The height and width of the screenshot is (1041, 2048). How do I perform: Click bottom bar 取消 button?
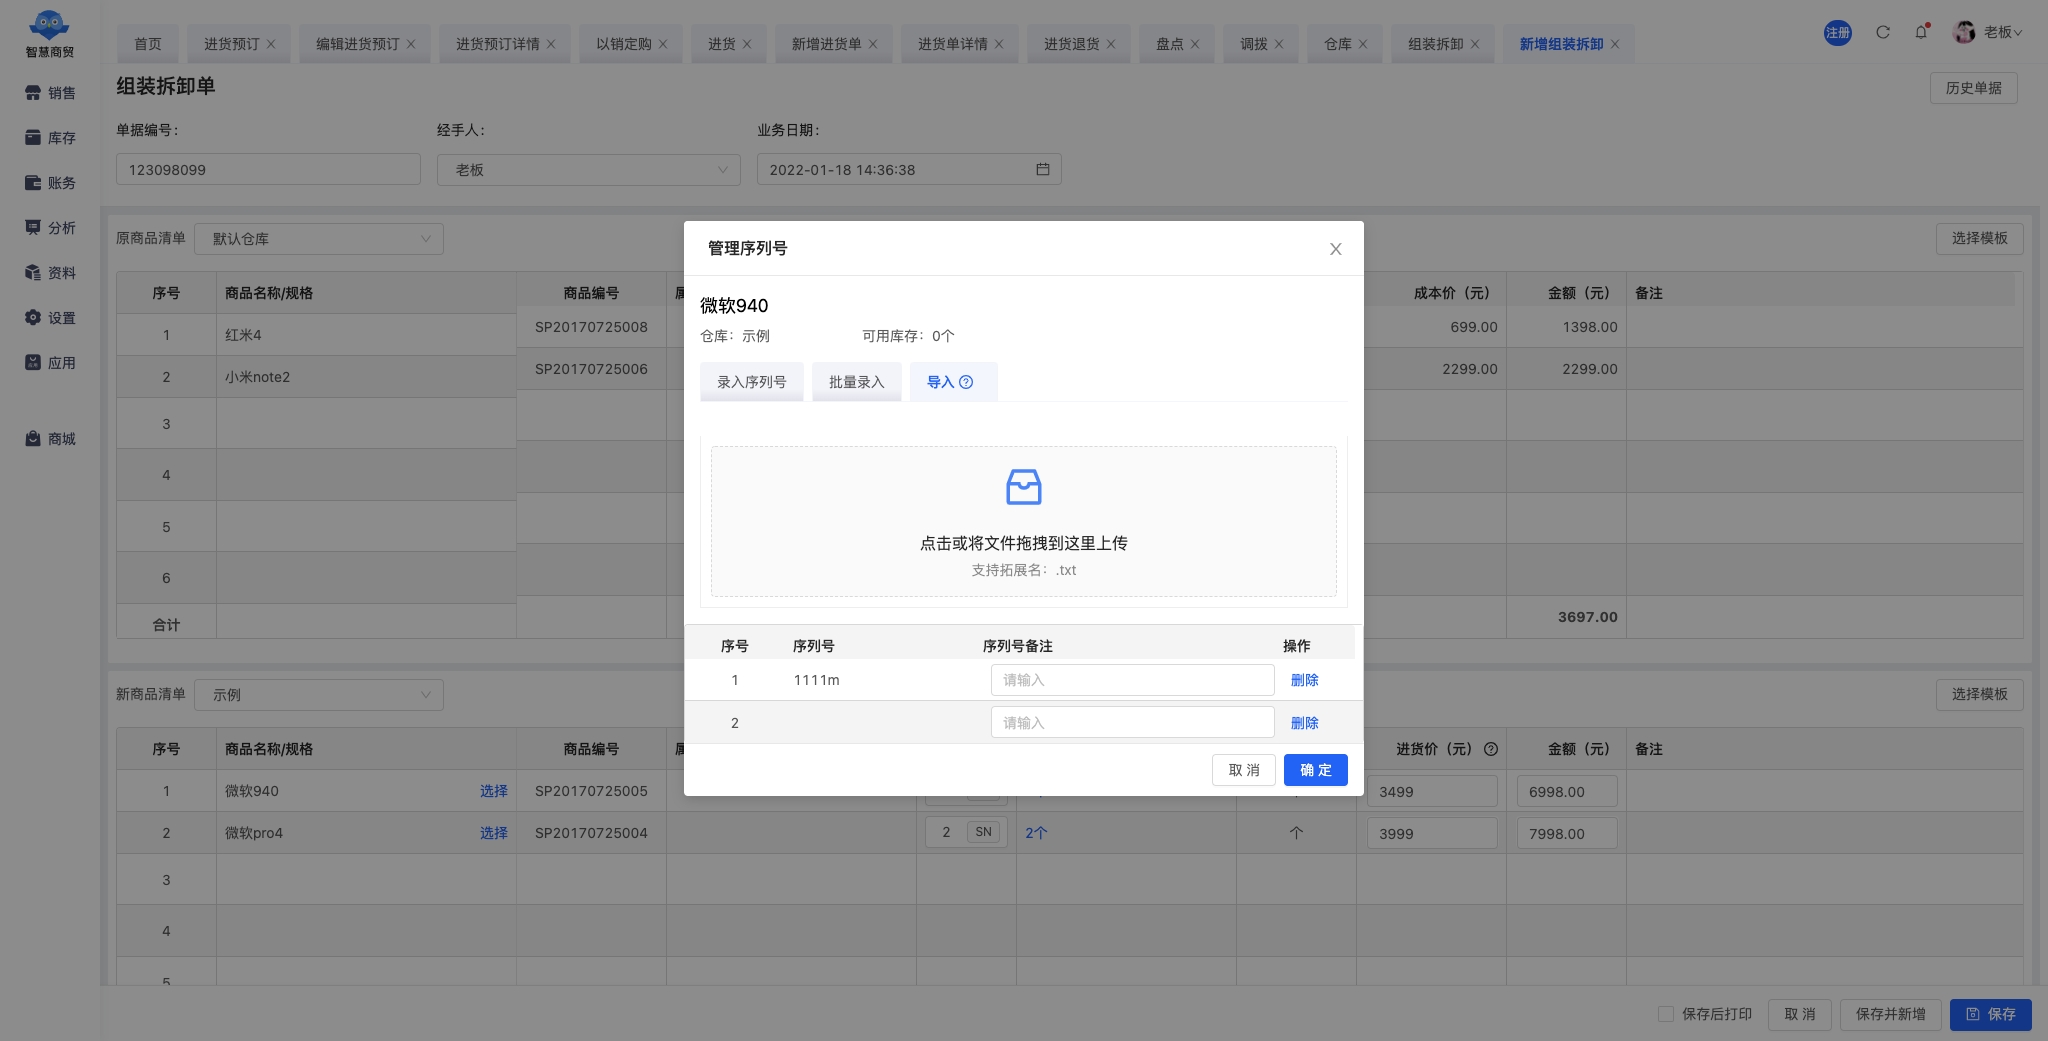pyautogui.click(x=1800, y=1014)
